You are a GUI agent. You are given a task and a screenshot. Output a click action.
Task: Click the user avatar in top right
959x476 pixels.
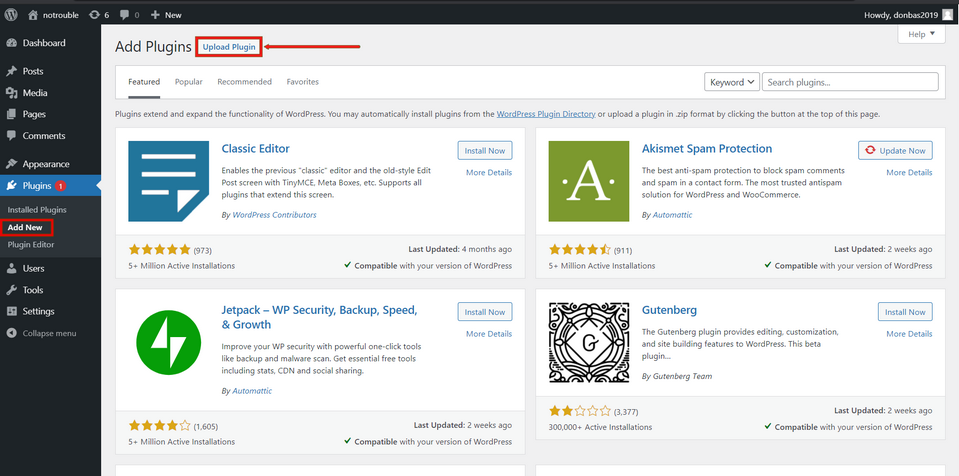[947, 15]
